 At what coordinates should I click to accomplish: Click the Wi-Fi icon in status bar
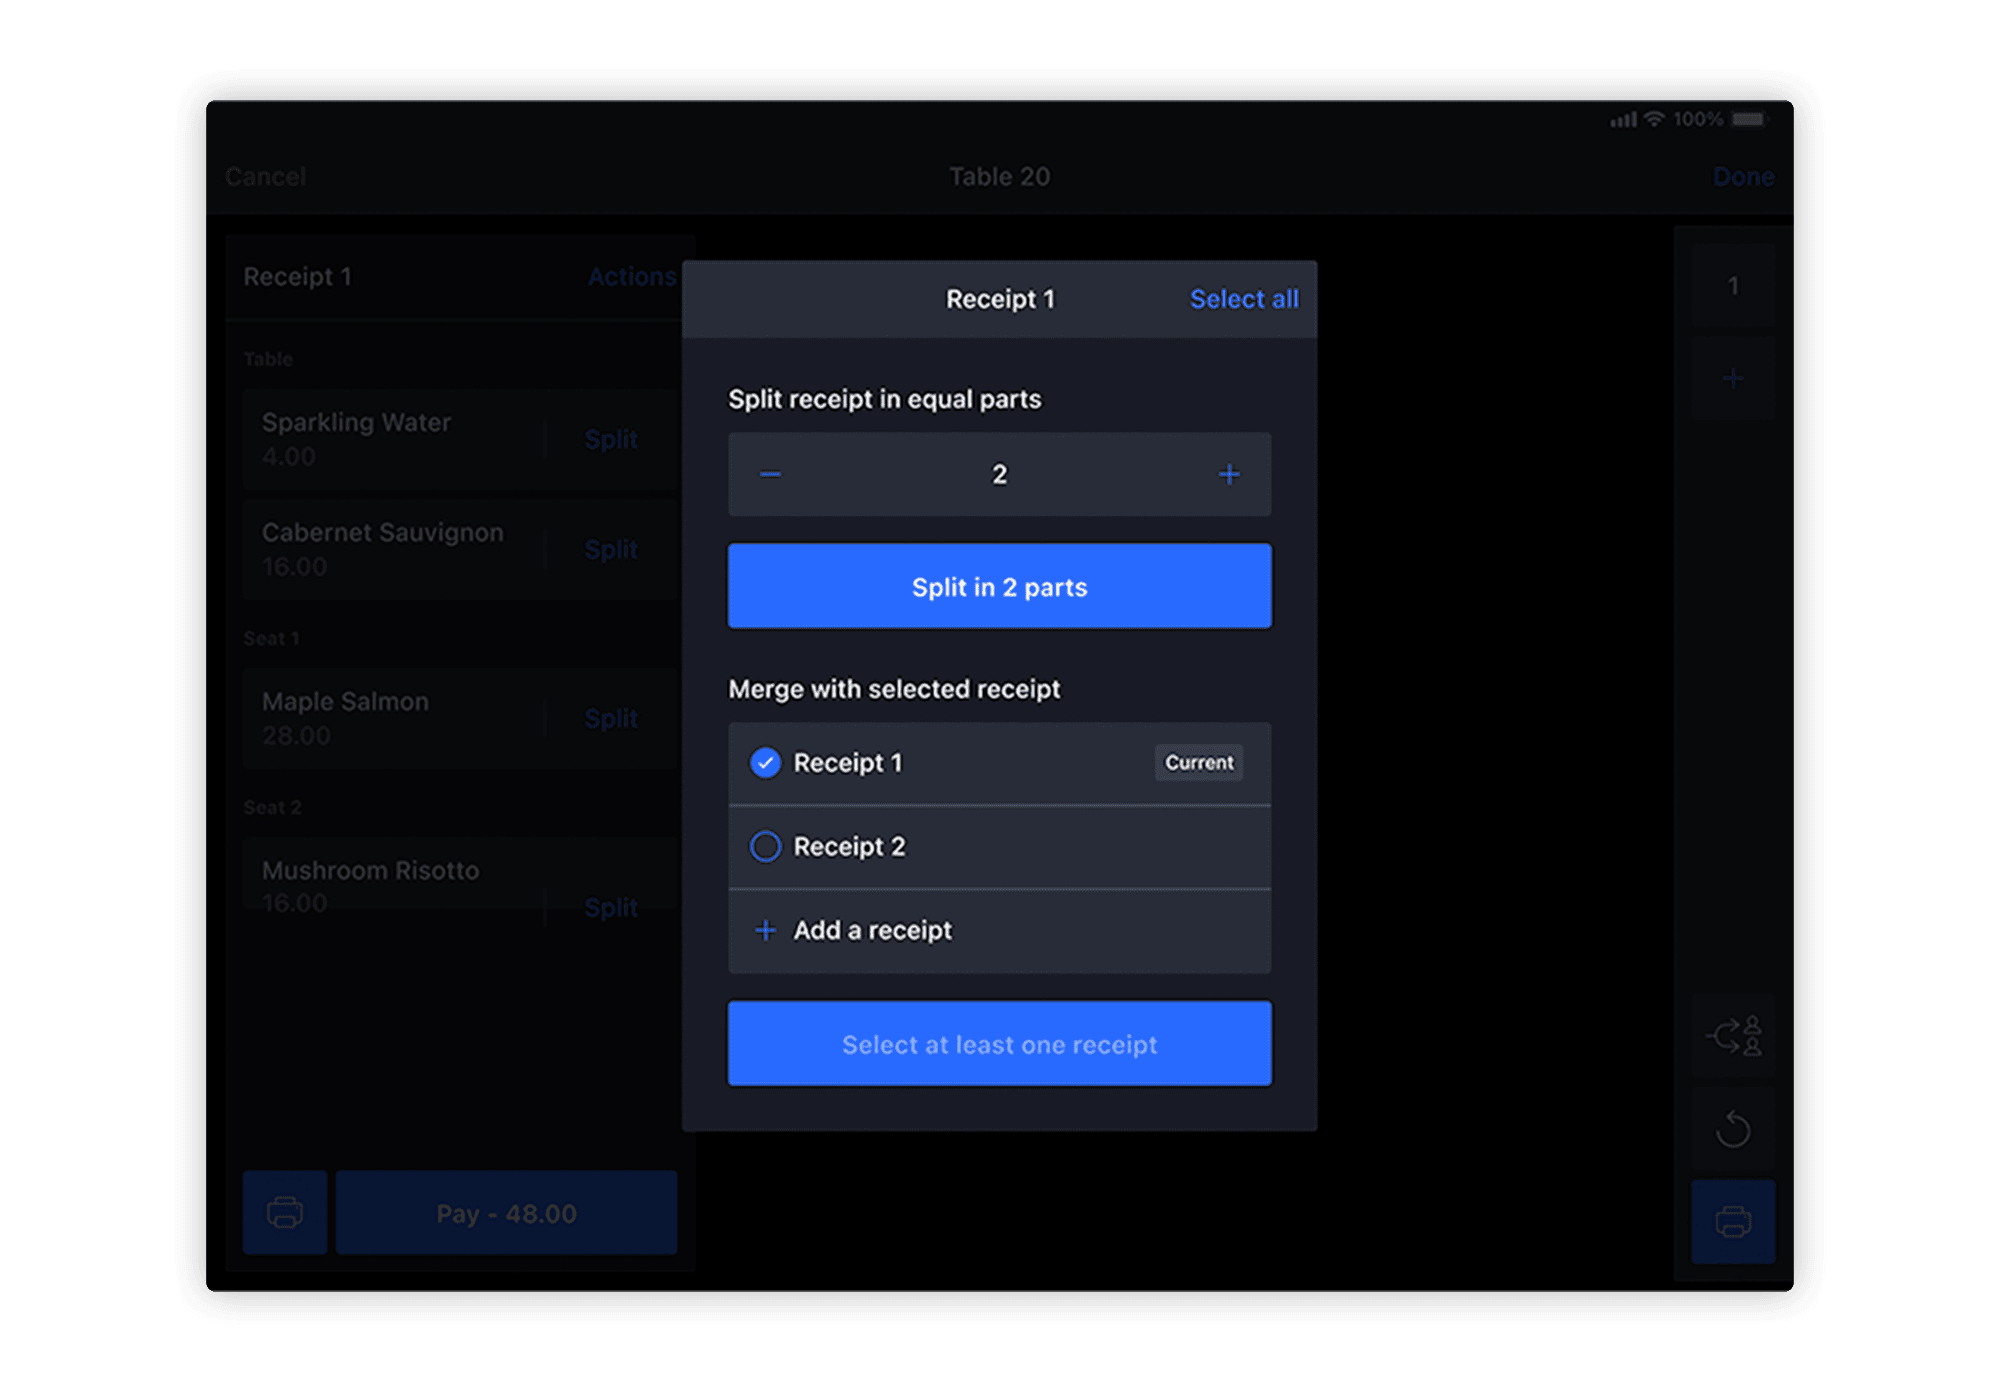(1655, 119)
